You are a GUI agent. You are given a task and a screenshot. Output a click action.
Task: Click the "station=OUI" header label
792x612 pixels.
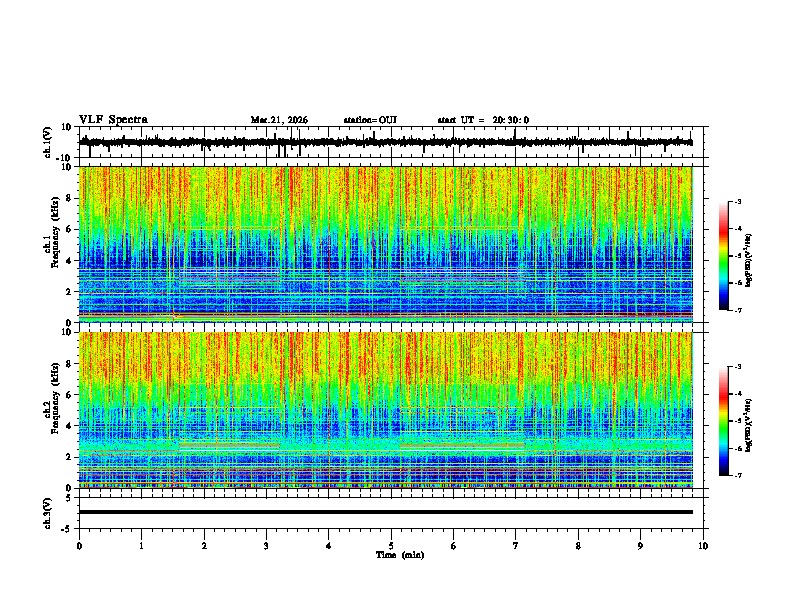coord(370,120)
